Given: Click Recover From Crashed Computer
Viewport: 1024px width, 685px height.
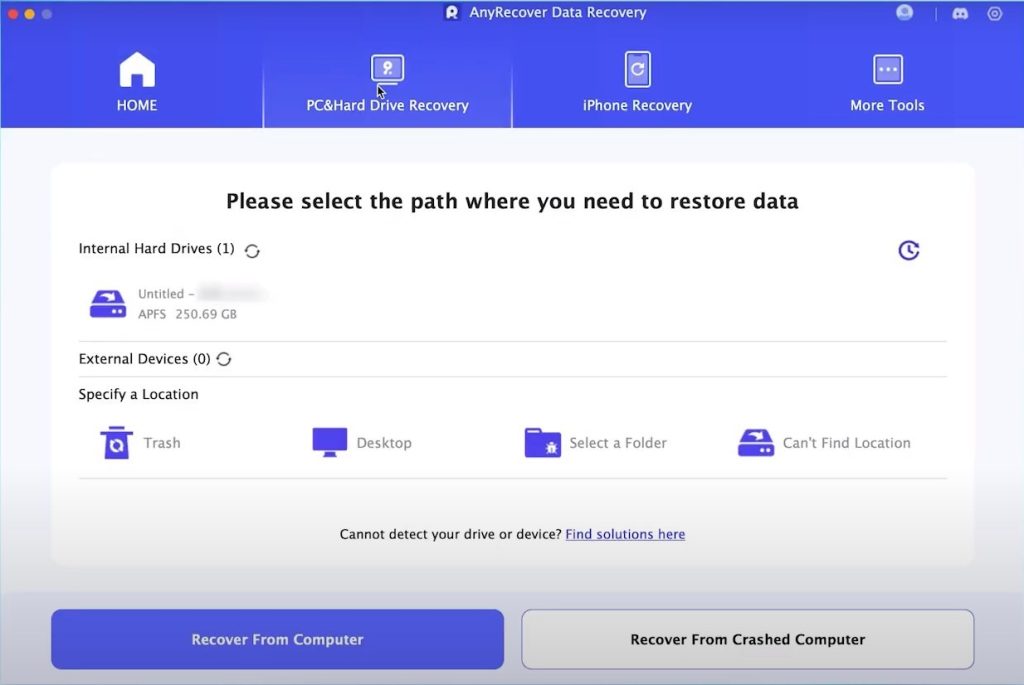Looking at the screenshot, I should tap(748, 639).
